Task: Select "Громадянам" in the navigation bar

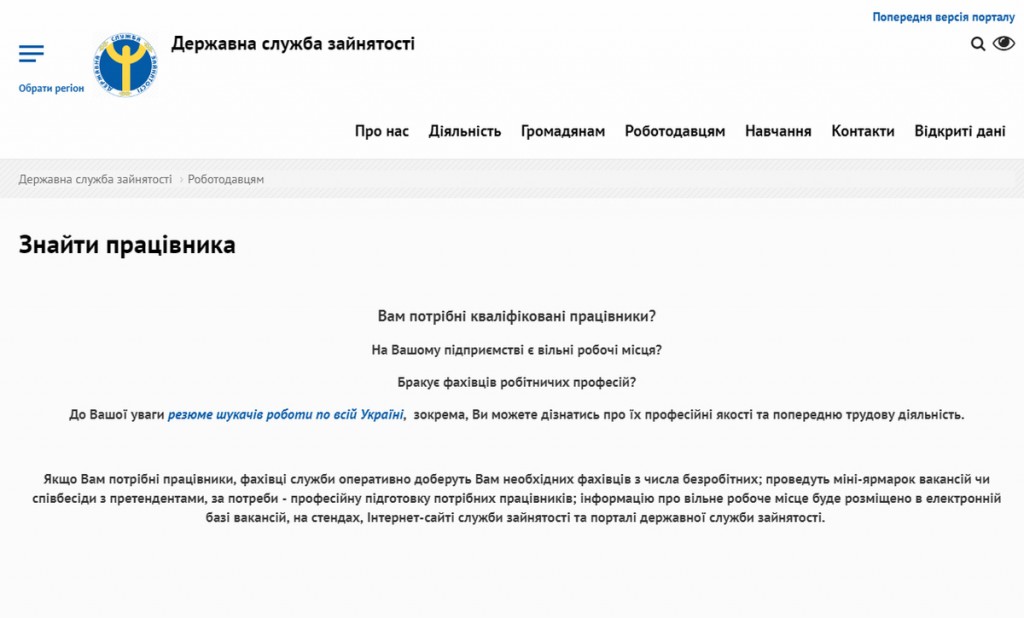Action: coord(563,131)
